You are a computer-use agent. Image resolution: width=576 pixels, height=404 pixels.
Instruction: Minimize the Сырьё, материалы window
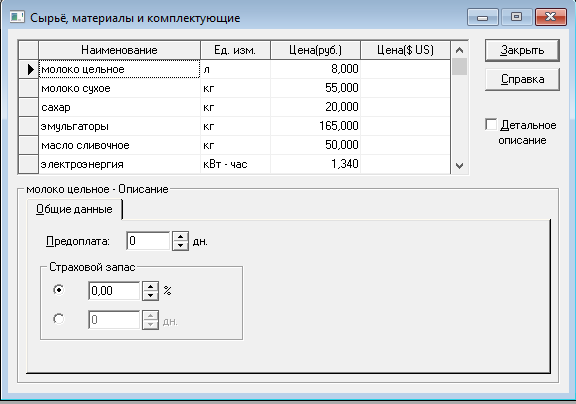pos(482,17)
